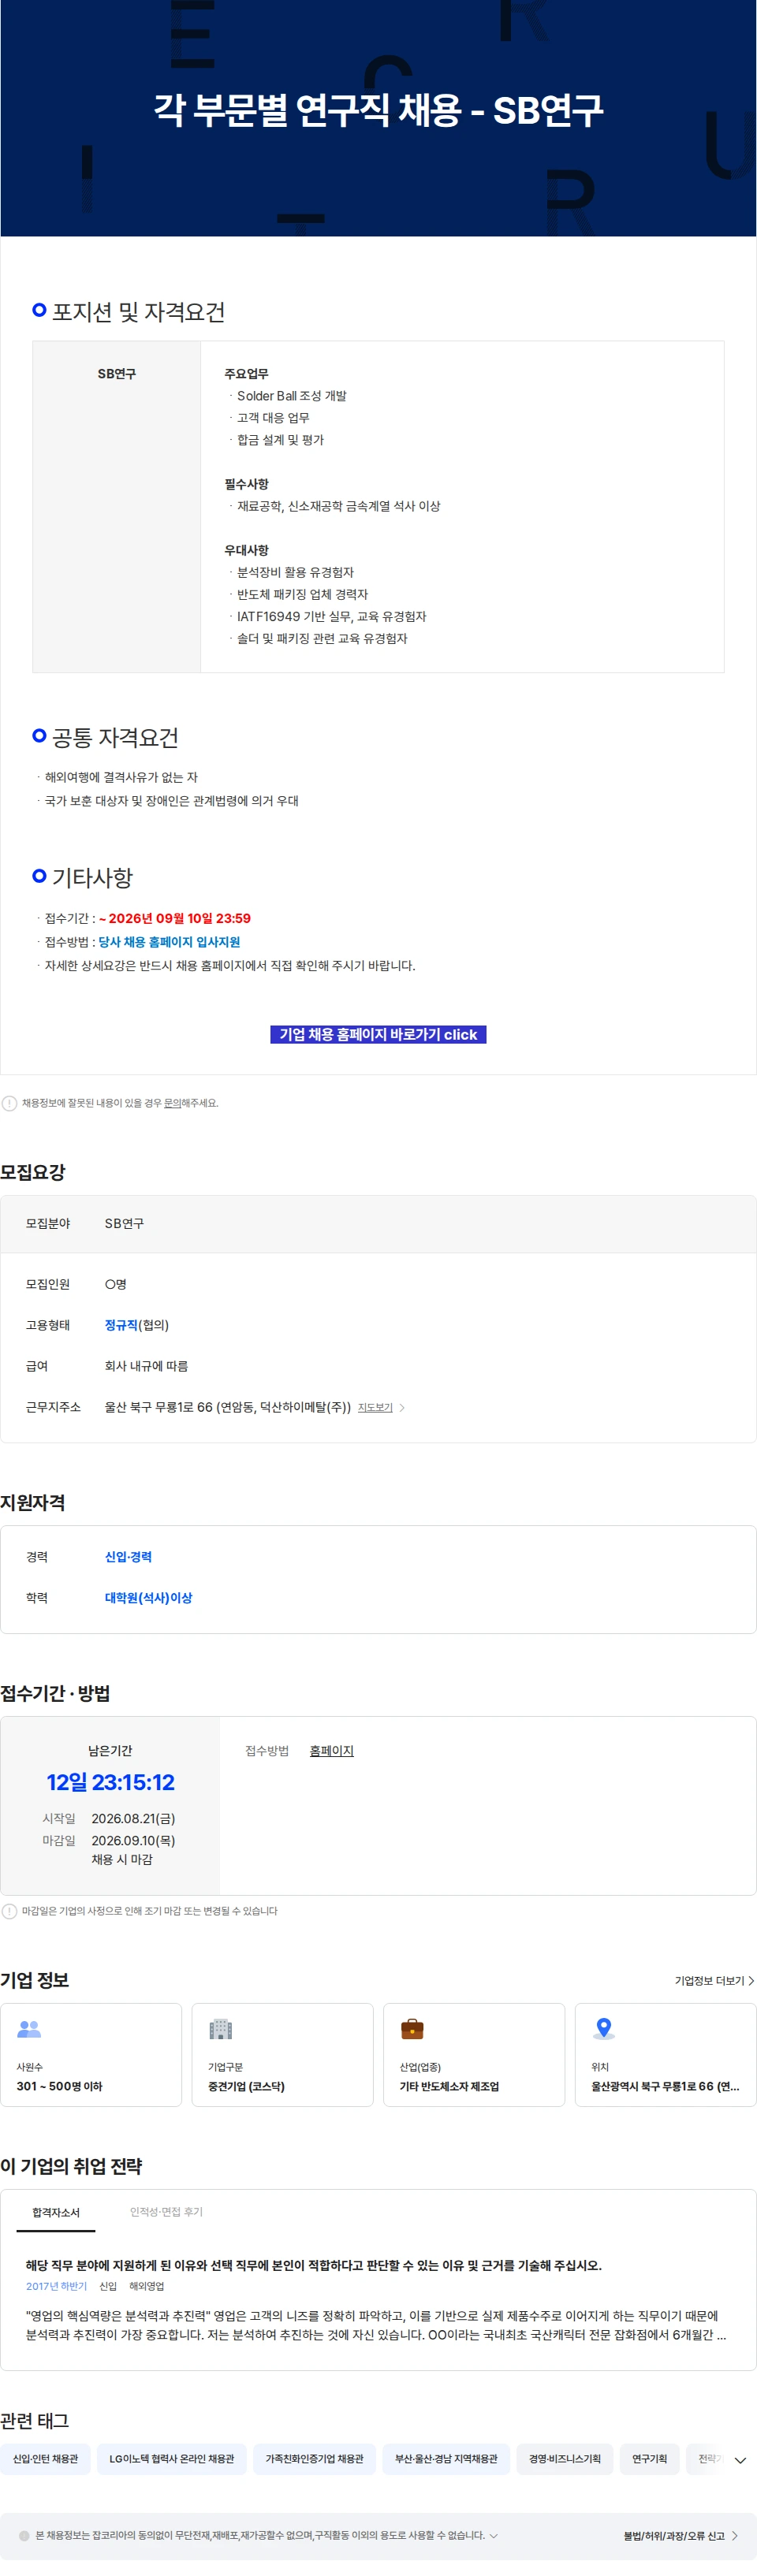Click the 홈페이지 application method link

tap(331, 1751)
